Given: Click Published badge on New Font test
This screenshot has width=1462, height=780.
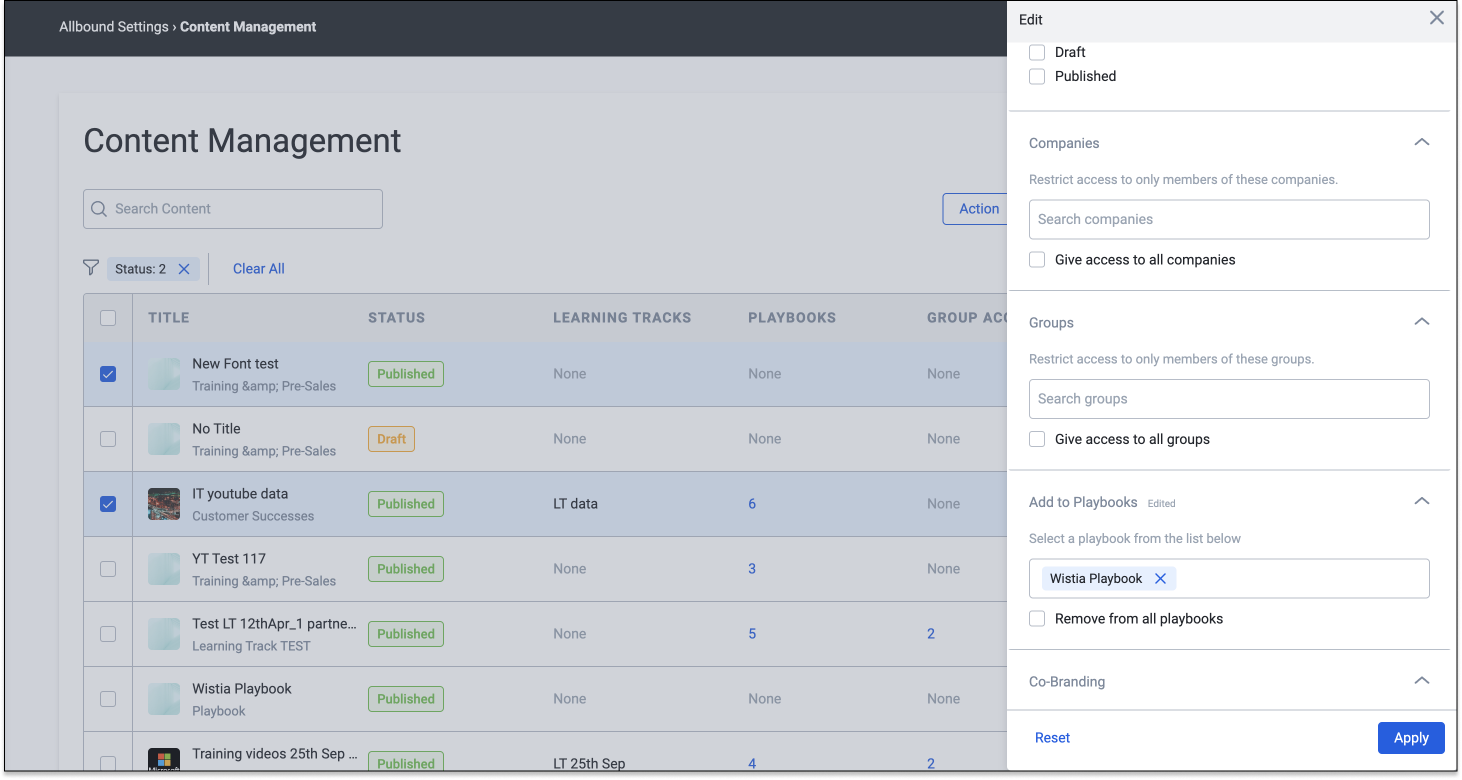Looking at the screenshot, I should 406,374.
